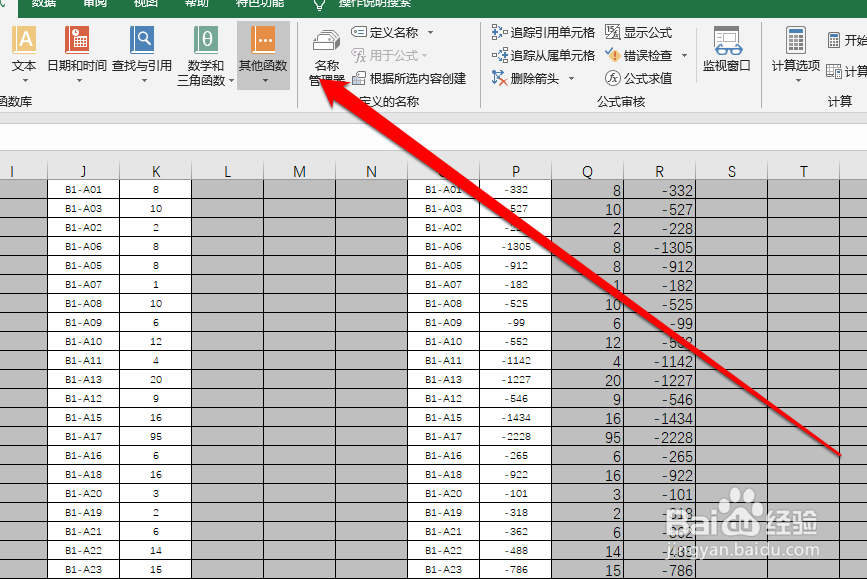The height and width of the screenshot is (579, 867).
Task: Select cell B1-A23 in column J
Action: (x=83, y=569)
